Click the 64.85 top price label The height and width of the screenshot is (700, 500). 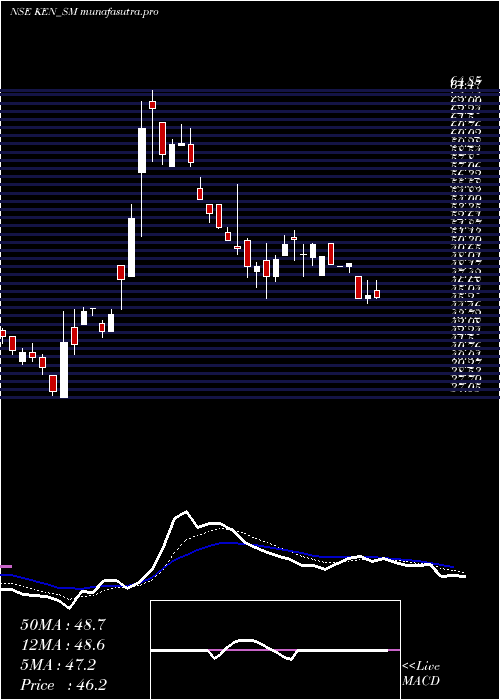coord(466,80)
